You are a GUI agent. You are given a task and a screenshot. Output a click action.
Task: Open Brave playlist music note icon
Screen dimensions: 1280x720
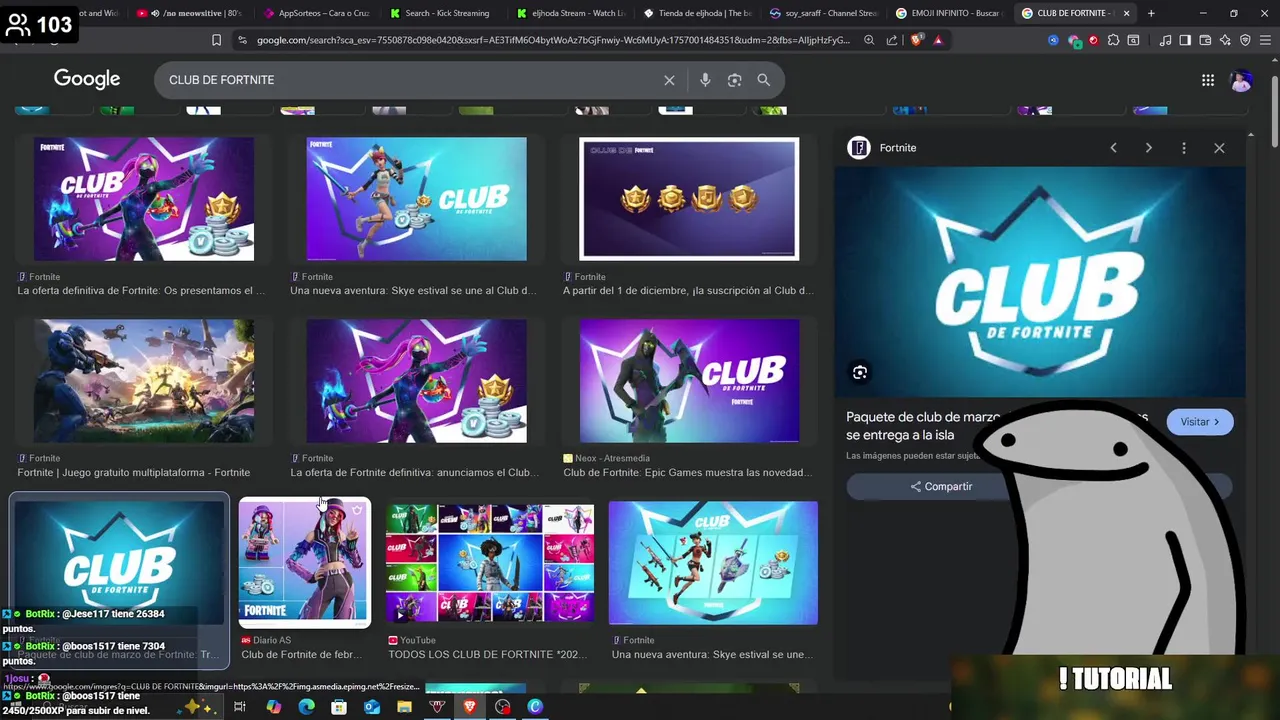1165,40
